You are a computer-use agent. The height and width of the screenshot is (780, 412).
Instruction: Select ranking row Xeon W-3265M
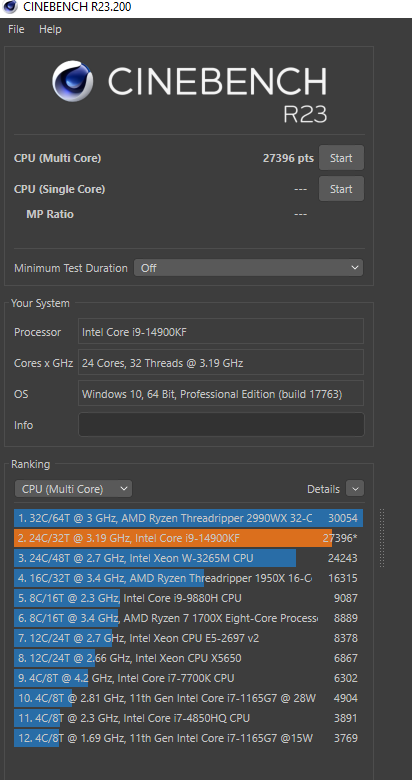coord(189,558)
